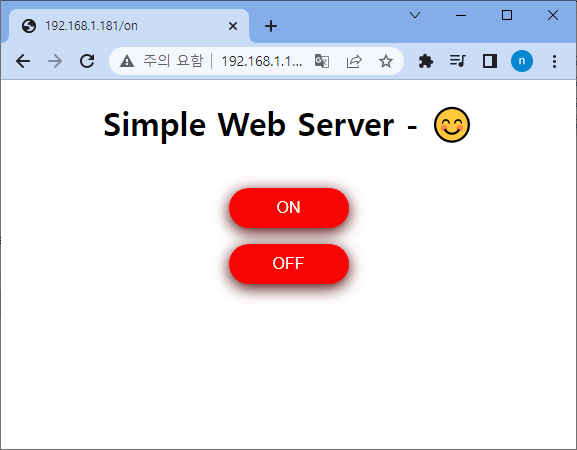Image resolution: width=577 pixels, height=450 pixels.
Task: Click the red ON button
Action: coord(289,208)
